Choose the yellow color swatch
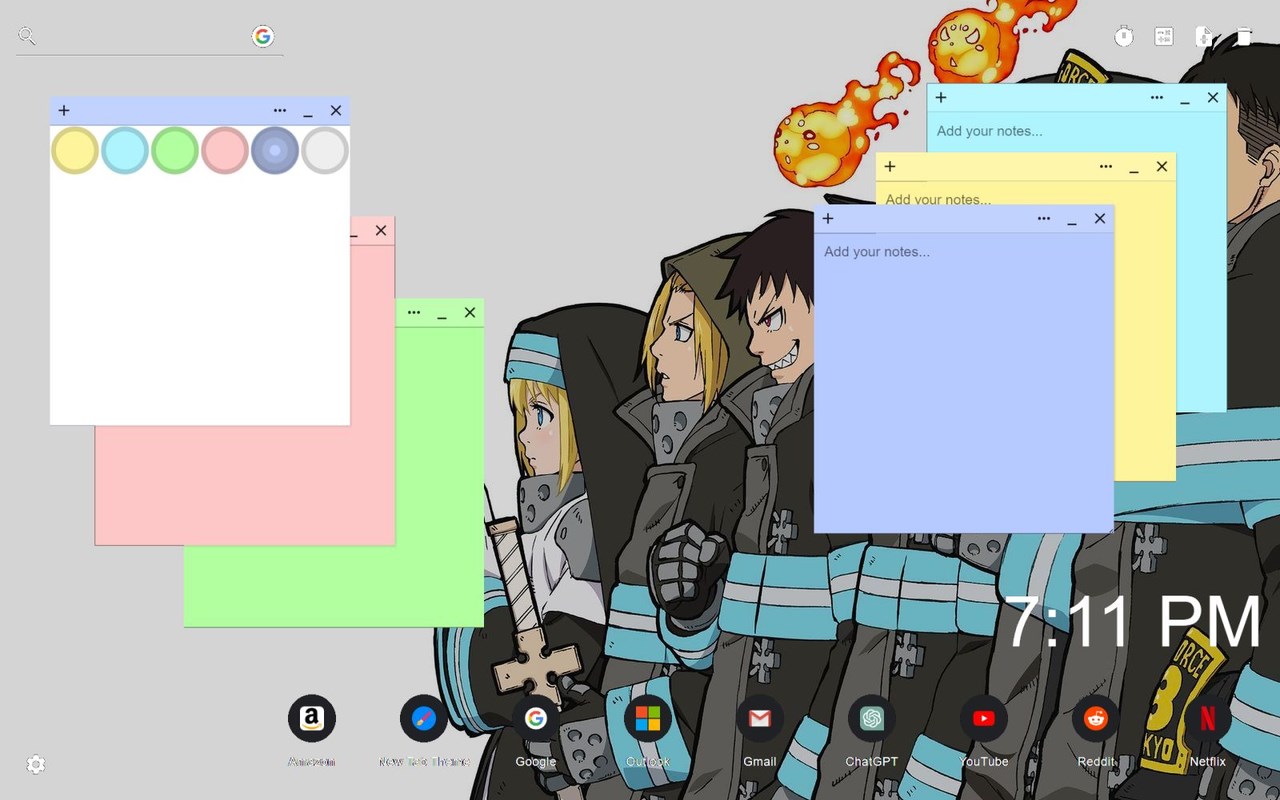 pos(75,150)
